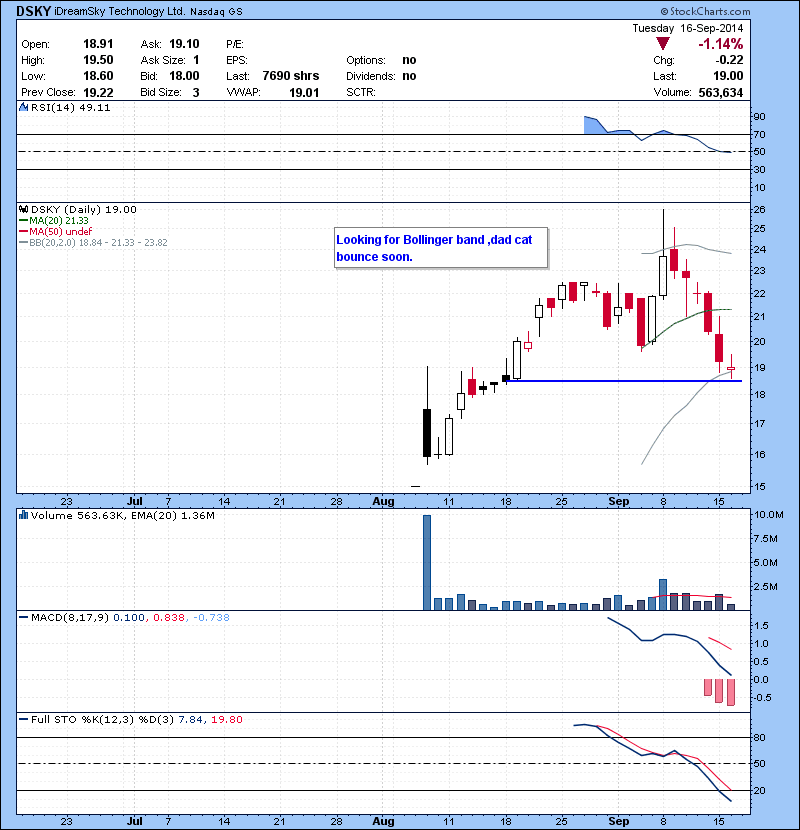Click the Dividends label
Viewport: 800px width, 830px height.
tap(371, 76)
